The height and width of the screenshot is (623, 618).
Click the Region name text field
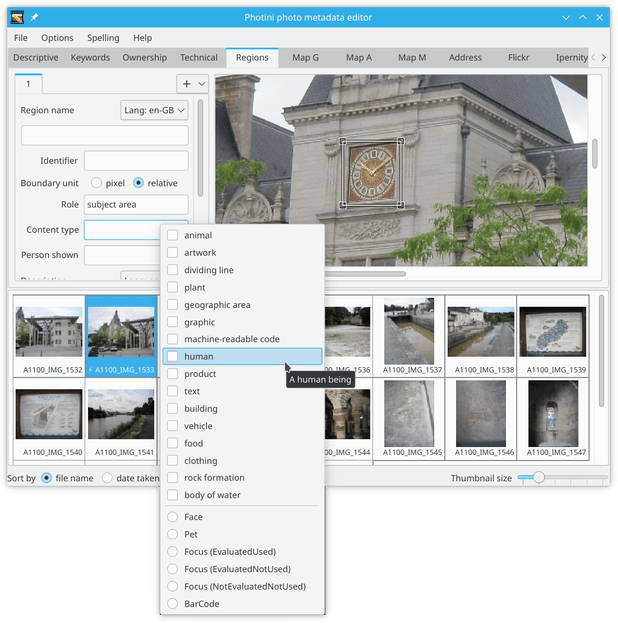105,135
